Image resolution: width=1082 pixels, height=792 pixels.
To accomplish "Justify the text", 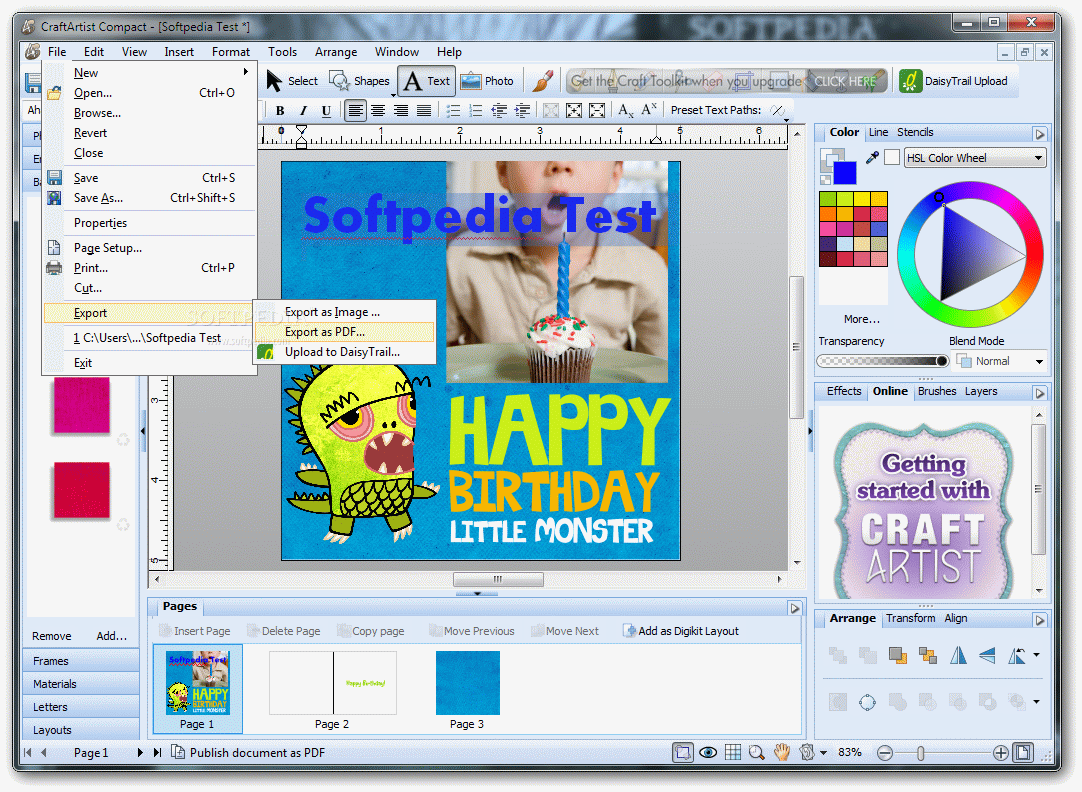I will [424, 110].
